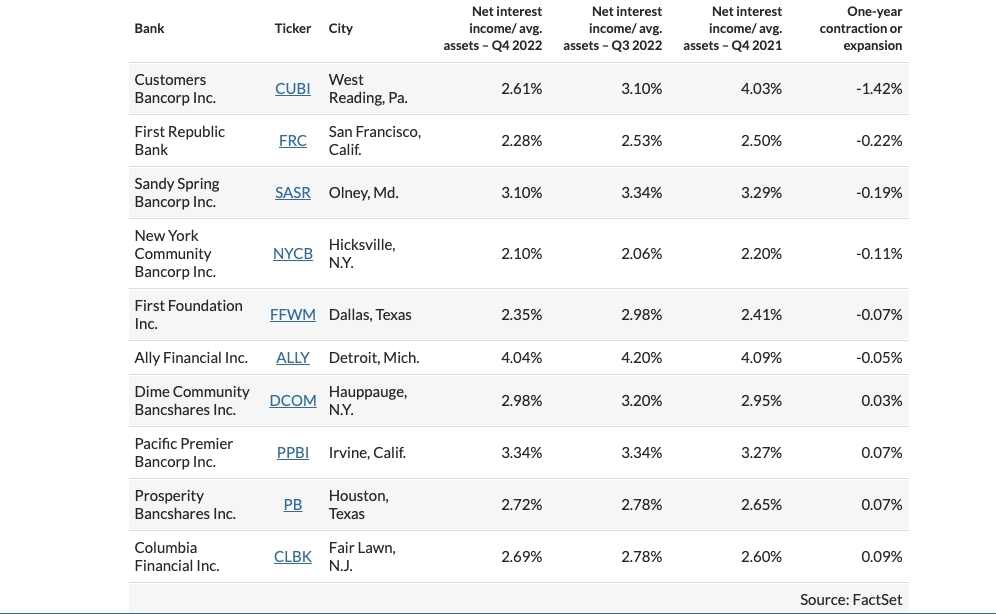Screen dimensions: 996x614
Task: Open the FFWM ticker link
Action: click(292, 315)
